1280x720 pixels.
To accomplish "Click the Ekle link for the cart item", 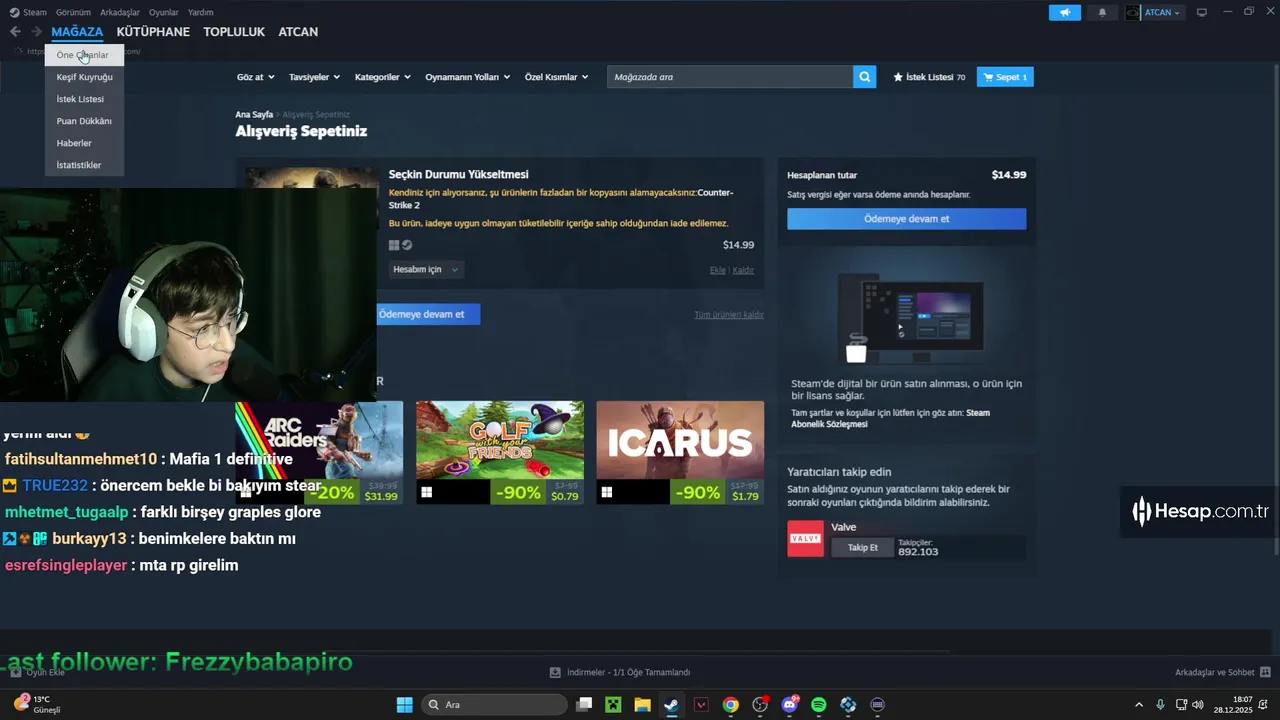I will (717, 270).
